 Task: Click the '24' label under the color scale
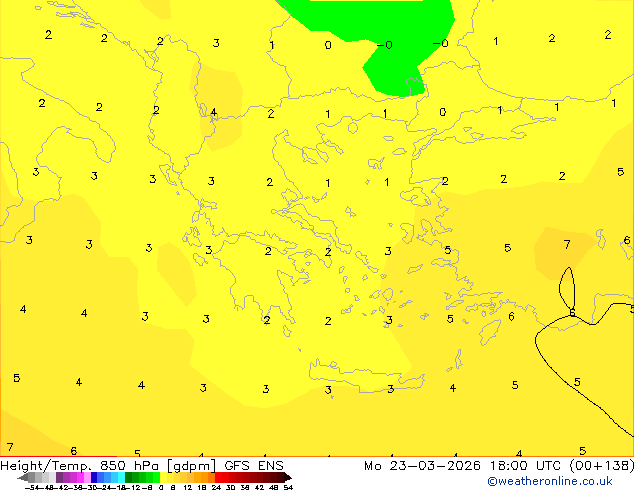click(x=216, y=487)
